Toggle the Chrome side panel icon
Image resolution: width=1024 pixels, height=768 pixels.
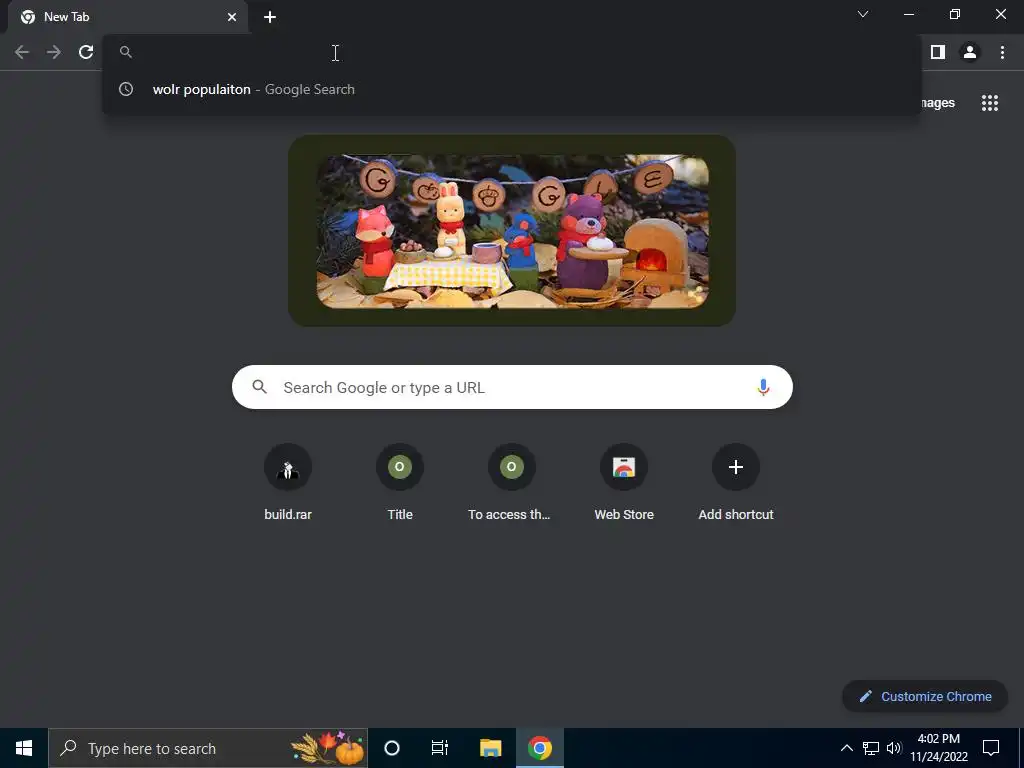(938, 52)
